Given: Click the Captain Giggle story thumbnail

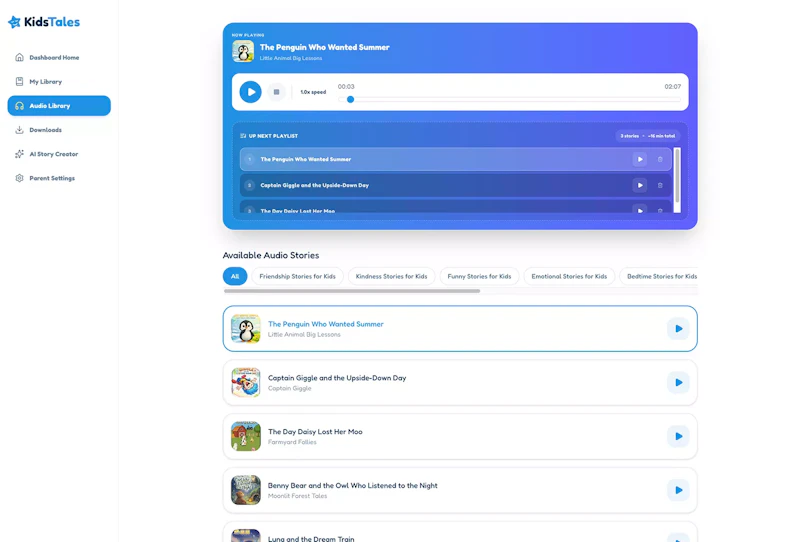Looking at the screenshot, I should 245,382.
